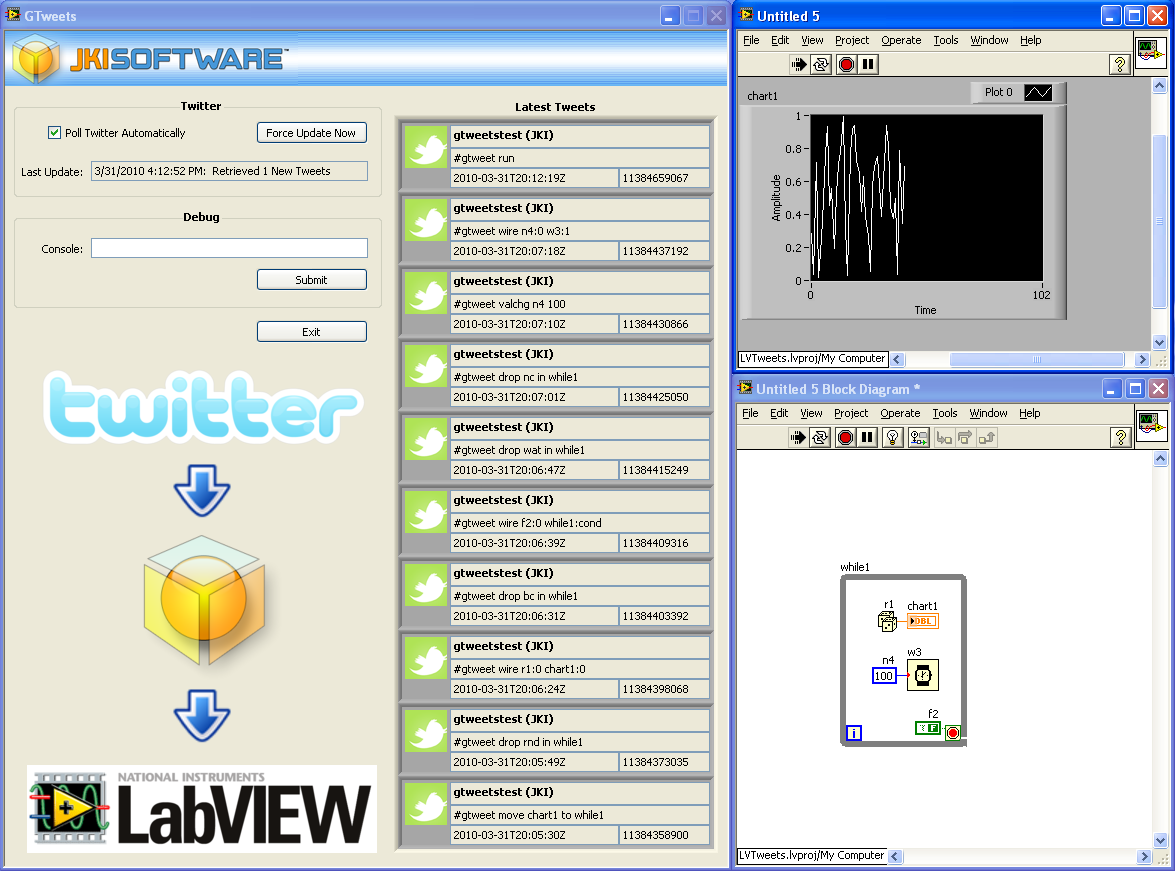This screenshot has width=1175, height=871.
Task: Click the chart1 waveform plot area
Action: click(x=926, y=198)
